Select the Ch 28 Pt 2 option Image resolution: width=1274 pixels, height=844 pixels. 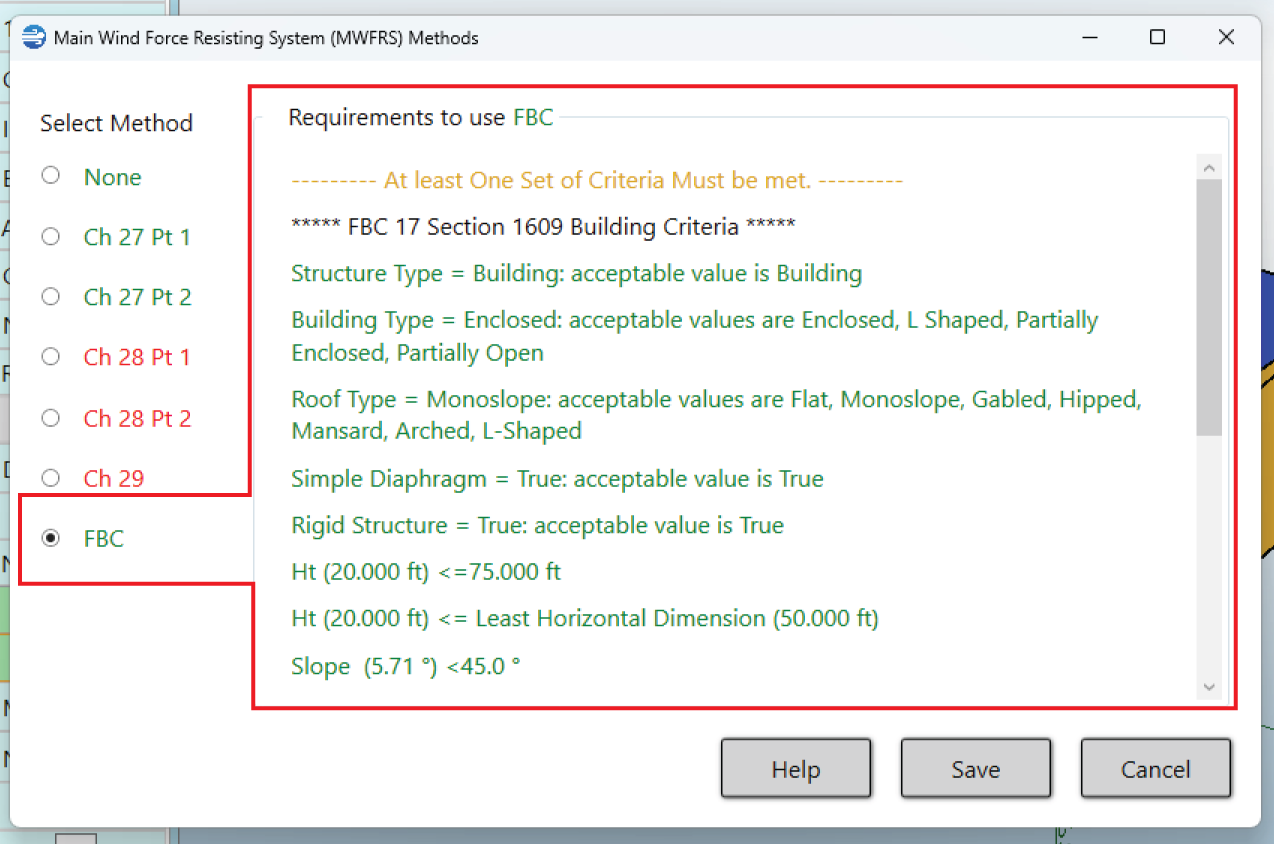pyautogui.click(x=51, y=418)
